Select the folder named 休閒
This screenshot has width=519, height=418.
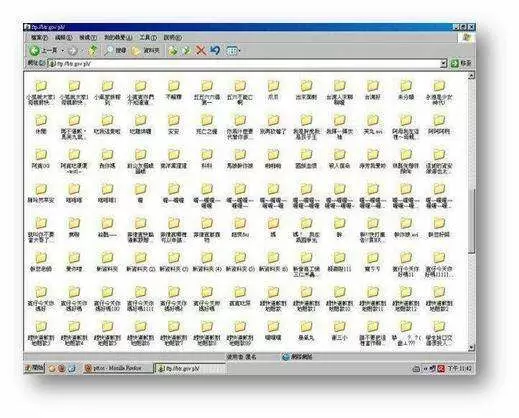[x=41, y=125]
